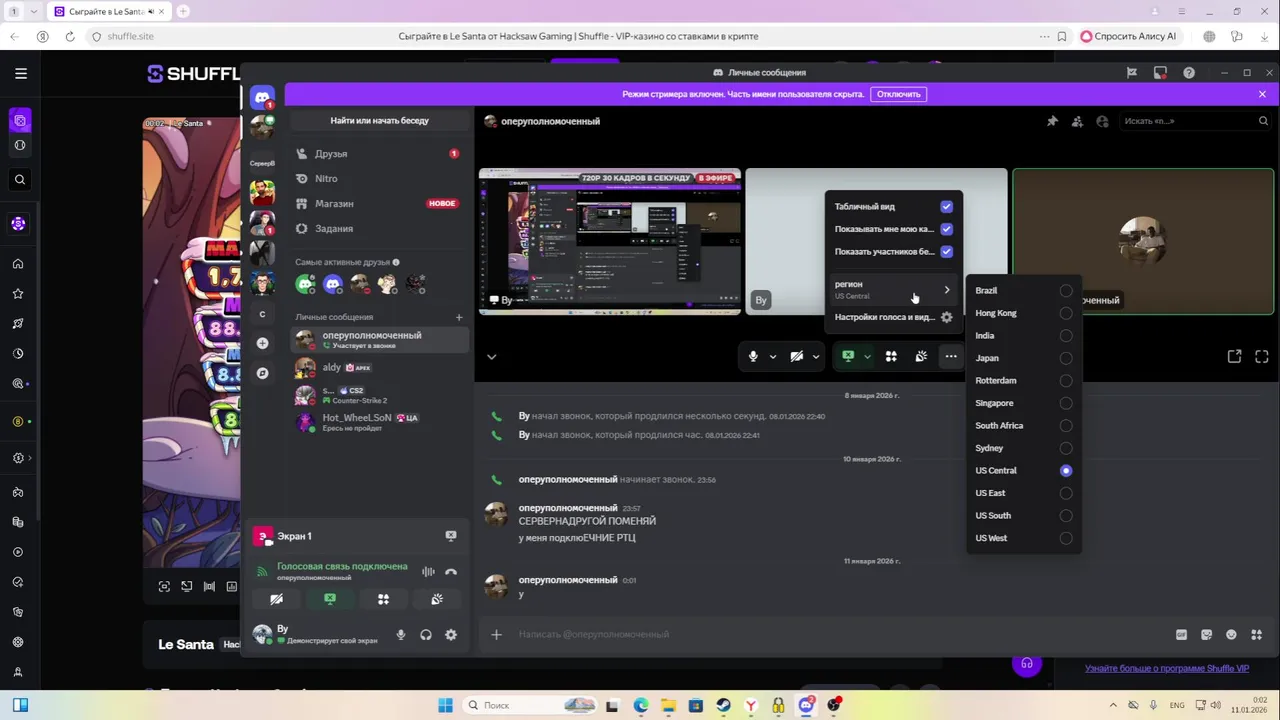Viewport: 1280px width, 720px height.
Task: Open Nitro section
Action: pos(379,179)
